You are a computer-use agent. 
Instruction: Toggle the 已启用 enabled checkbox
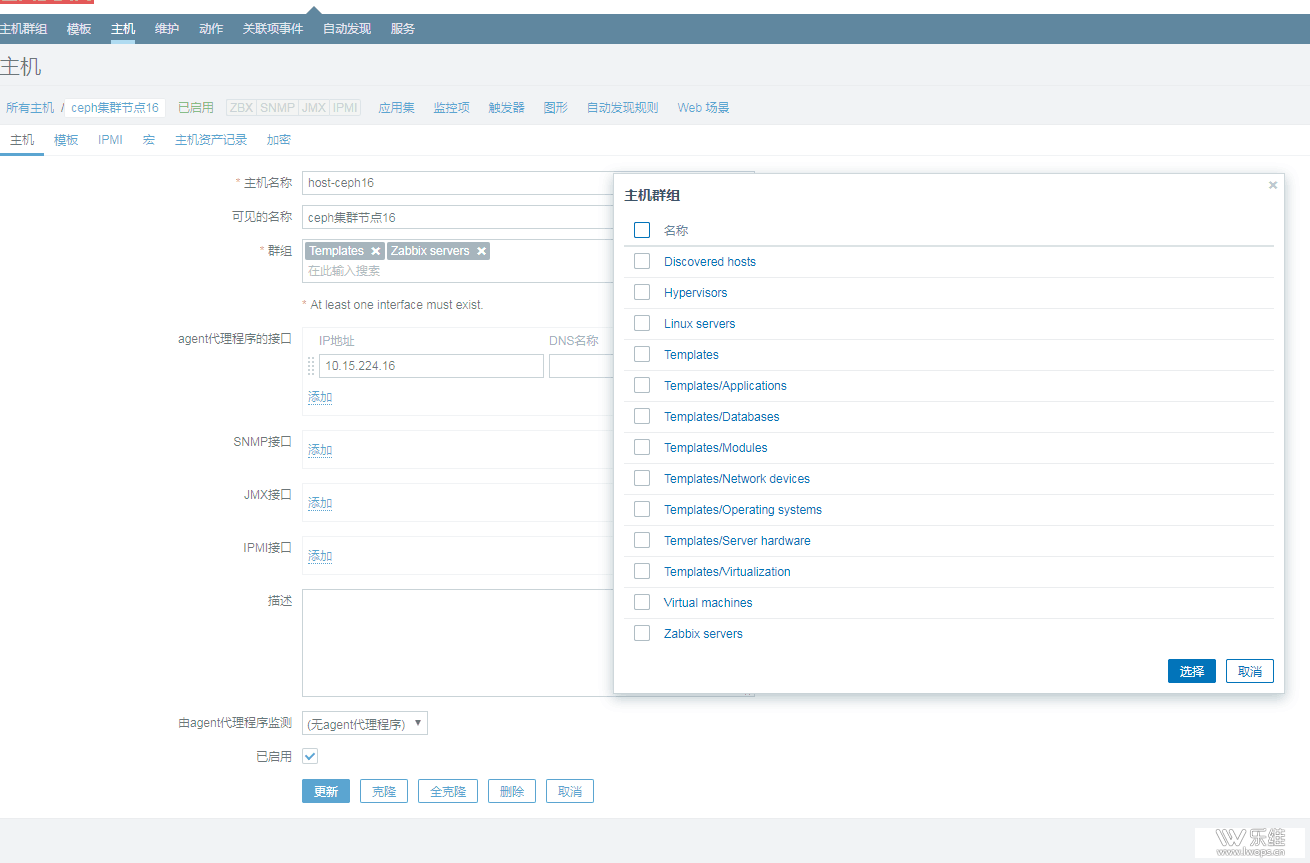point(310,756)
